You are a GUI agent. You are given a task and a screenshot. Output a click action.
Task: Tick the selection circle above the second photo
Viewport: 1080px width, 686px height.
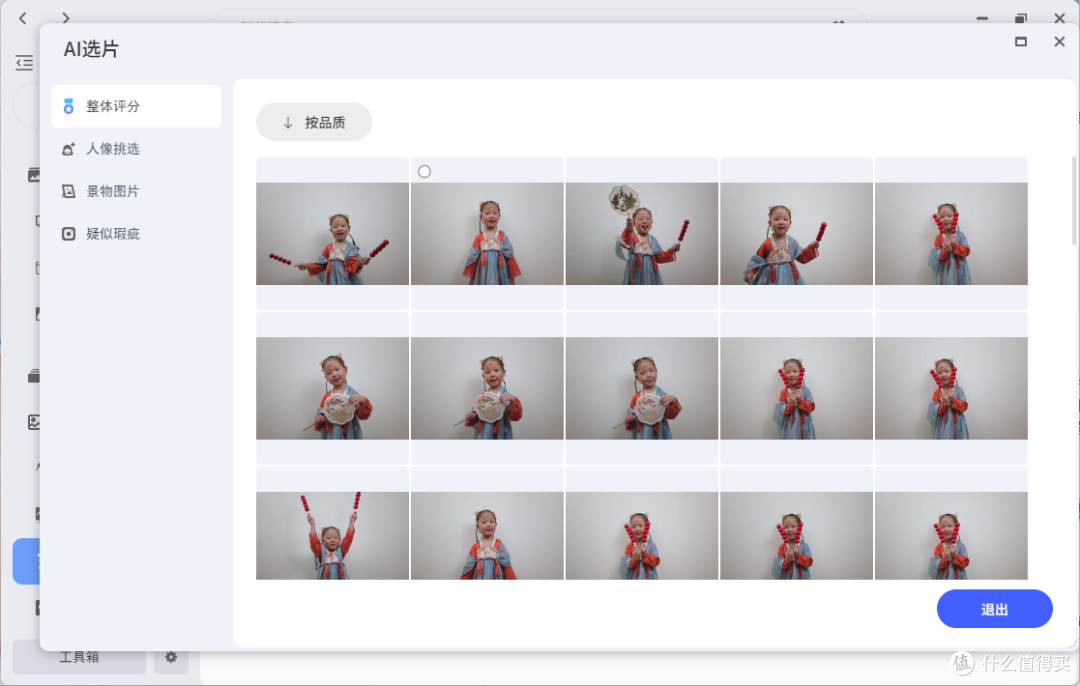[424, 172]
